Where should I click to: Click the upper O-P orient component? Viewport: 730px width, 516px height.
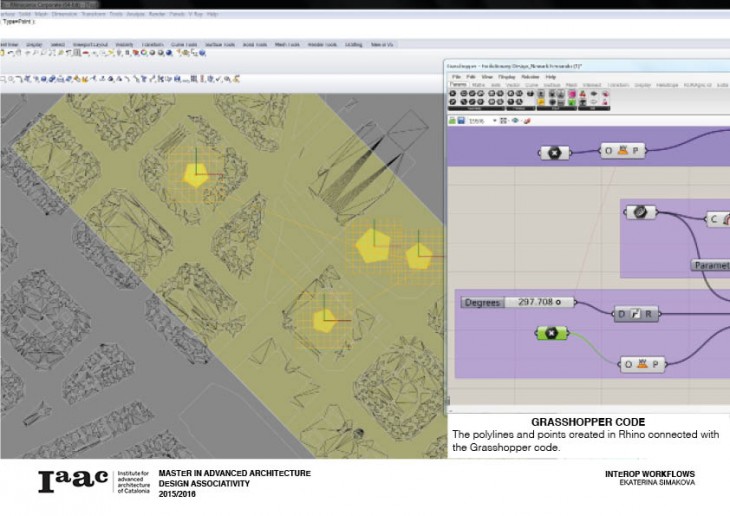click(x=623, y=151)
